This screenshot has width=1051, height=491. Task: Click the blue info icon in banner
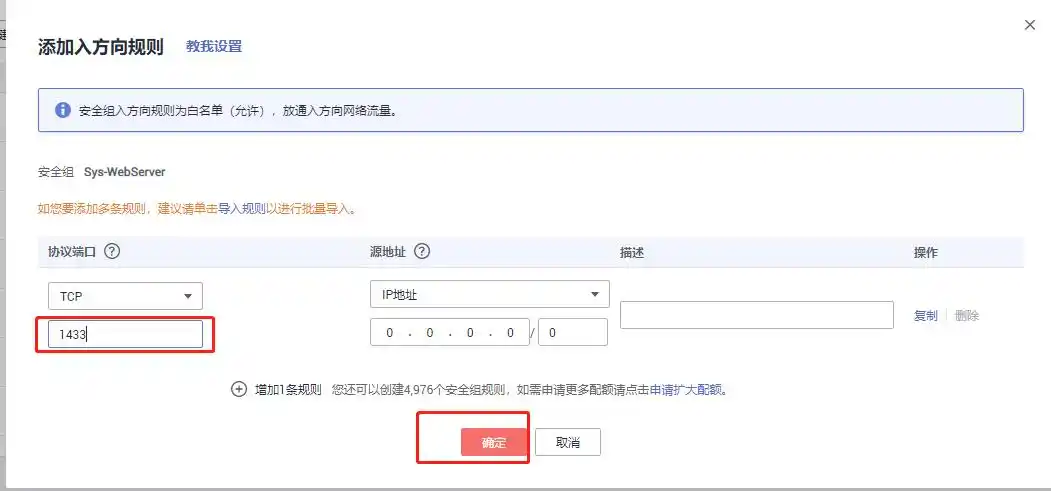62,110
